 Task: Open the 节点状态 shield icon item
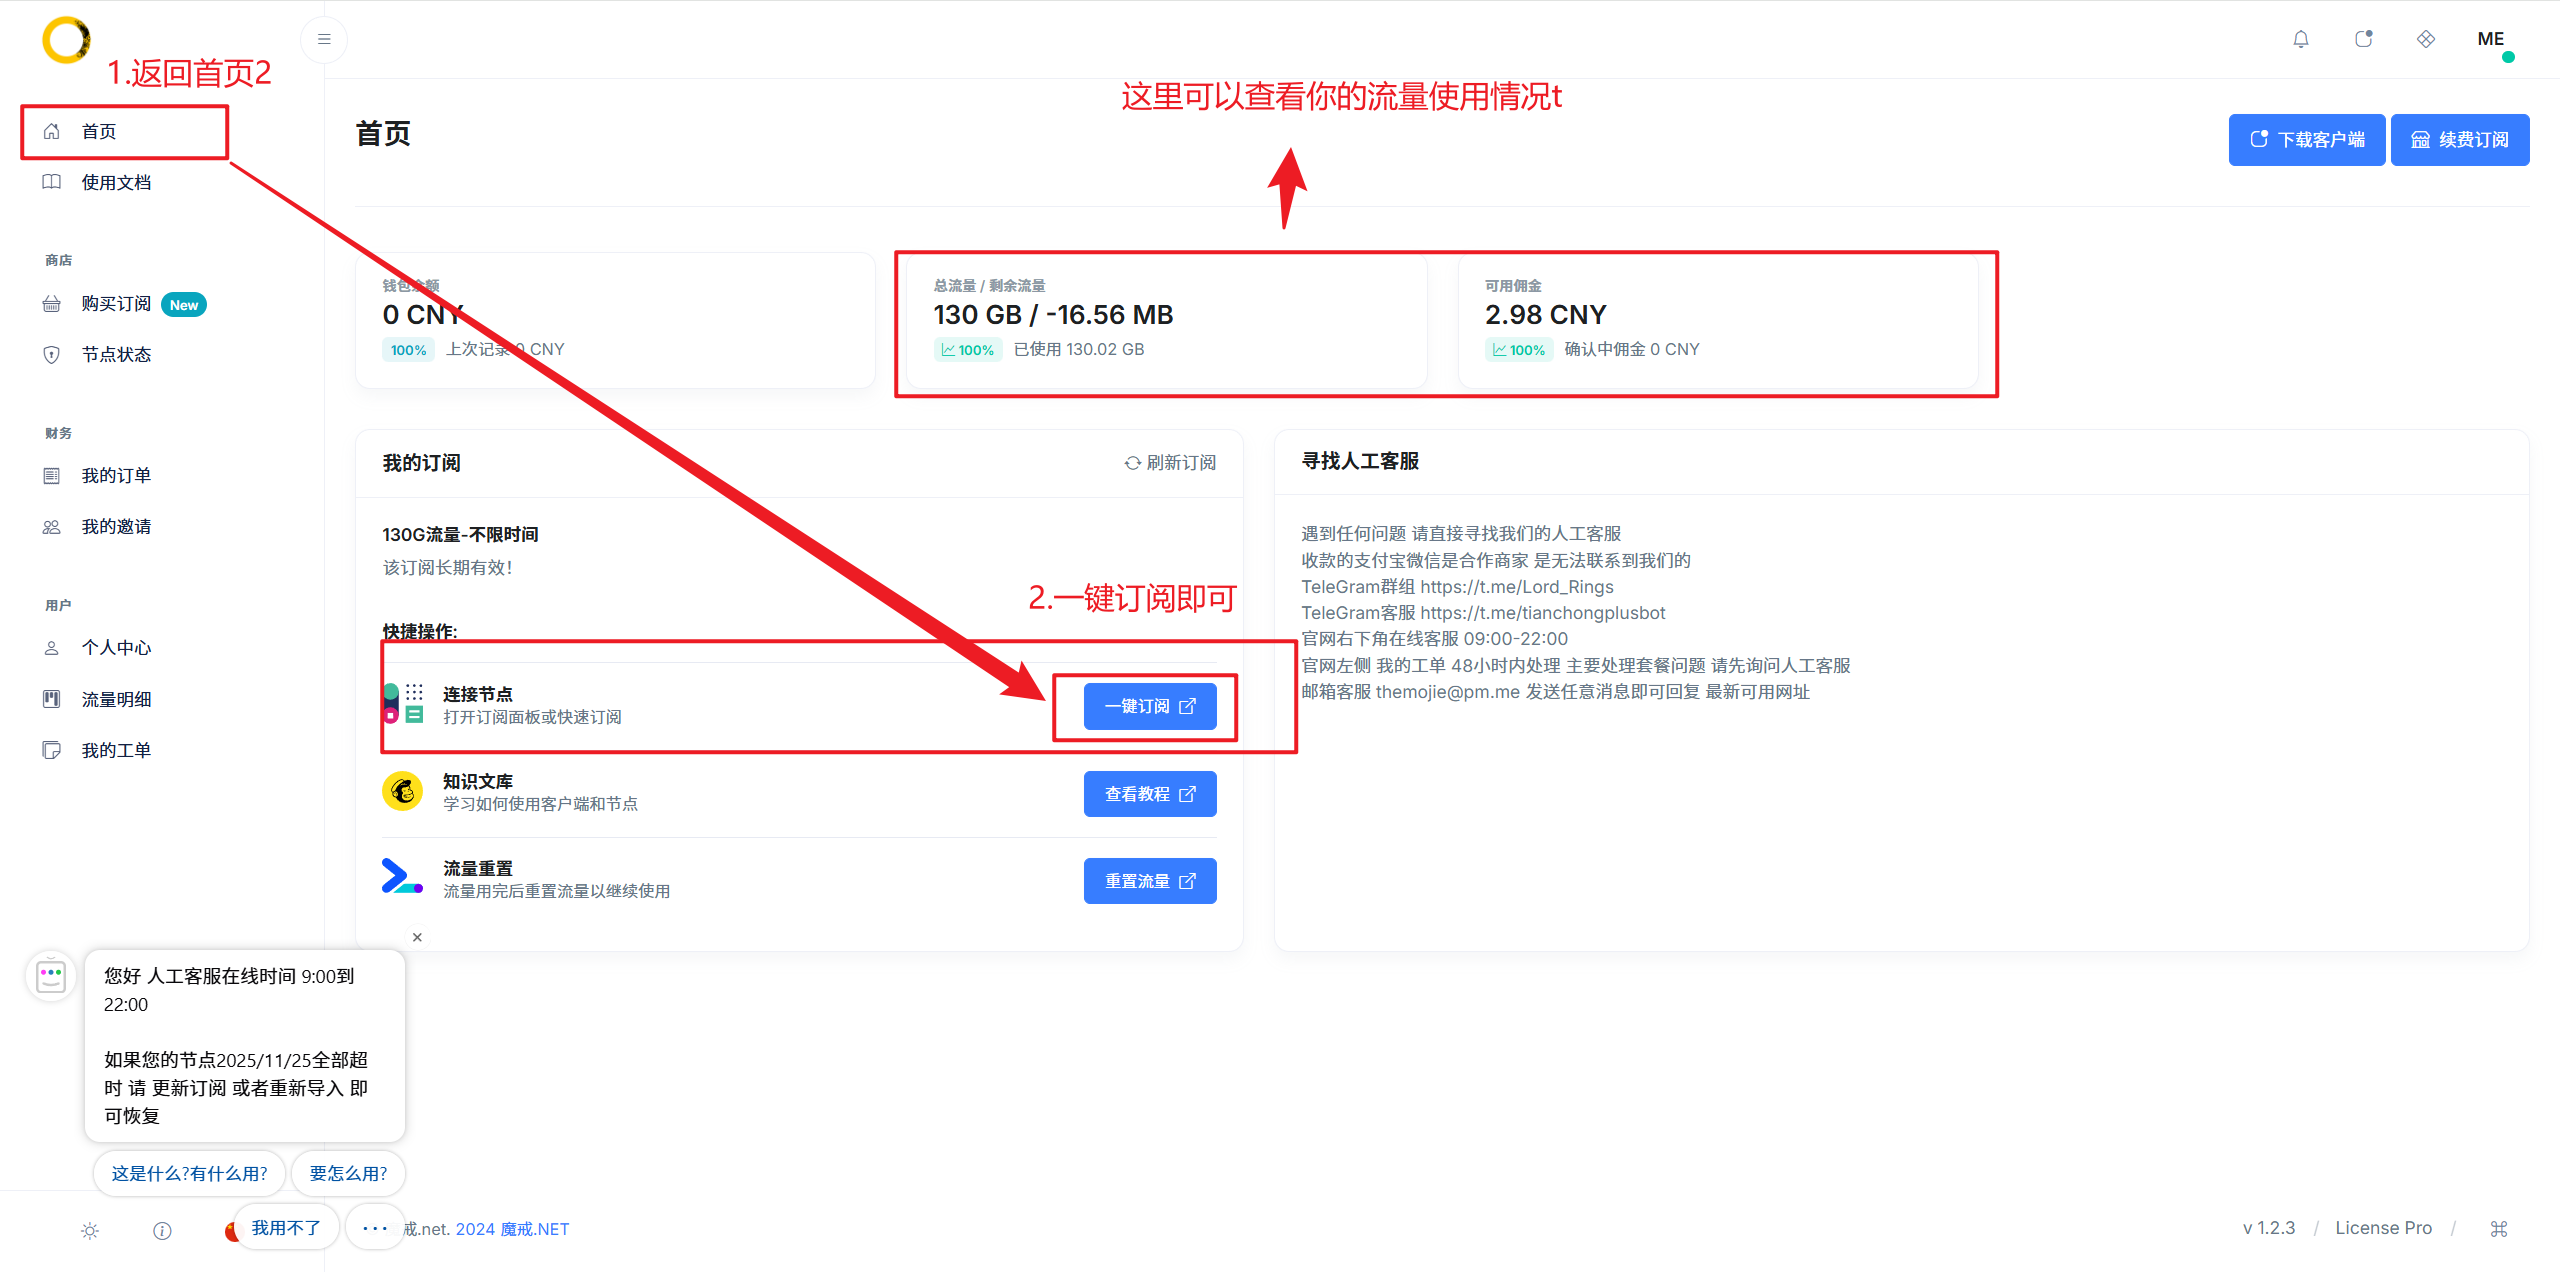pyautogui.click(x=52, y=355)
